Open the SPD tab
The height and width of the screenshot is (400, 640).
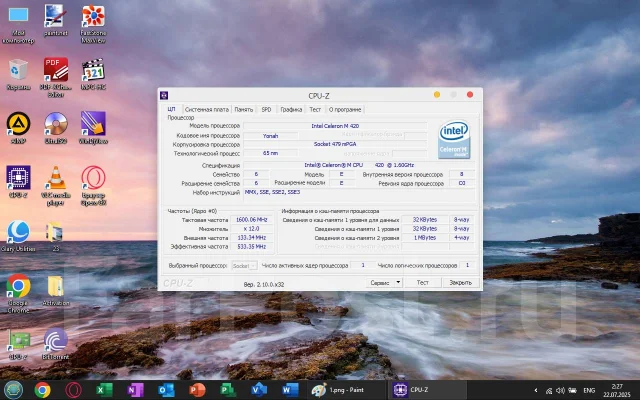click(x=266, y=109)
